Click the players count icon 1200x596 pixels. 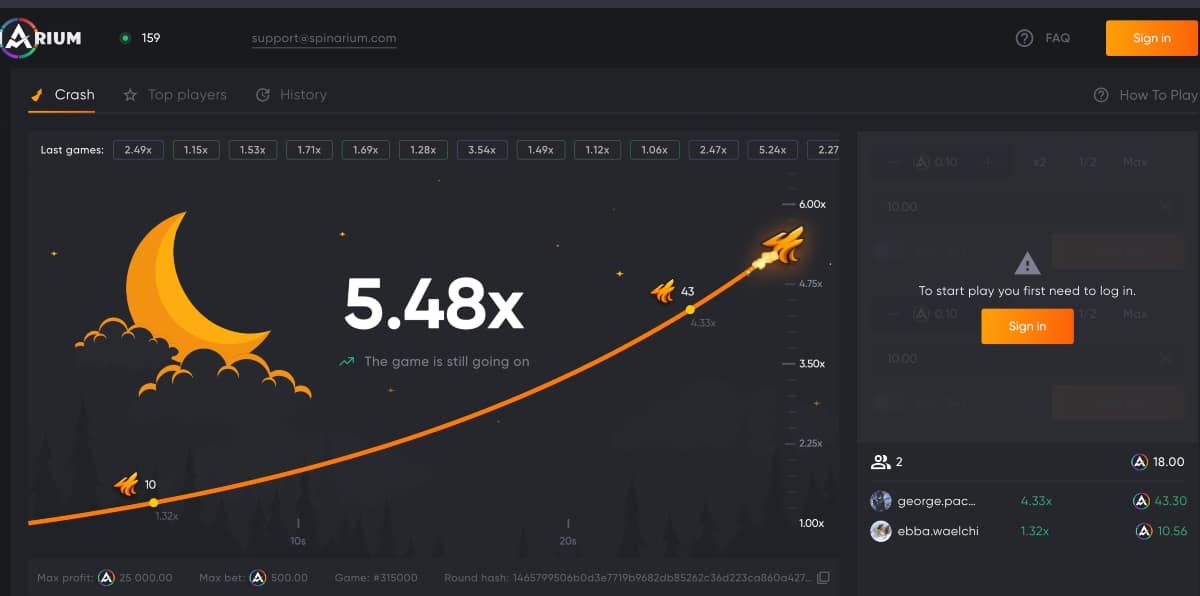[x=881, y=462]
